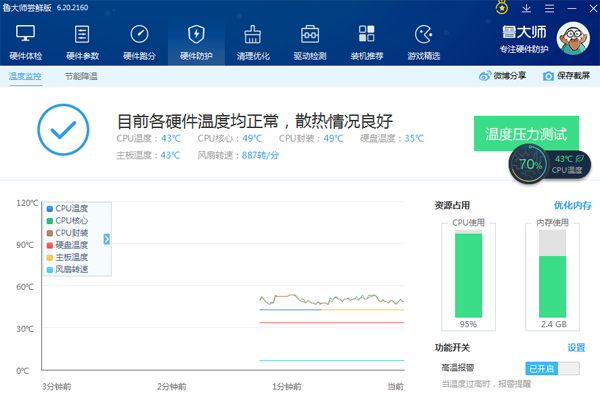
Task: Select the 清理优化 cleanup icon
Action: click(x=253, y=42)
